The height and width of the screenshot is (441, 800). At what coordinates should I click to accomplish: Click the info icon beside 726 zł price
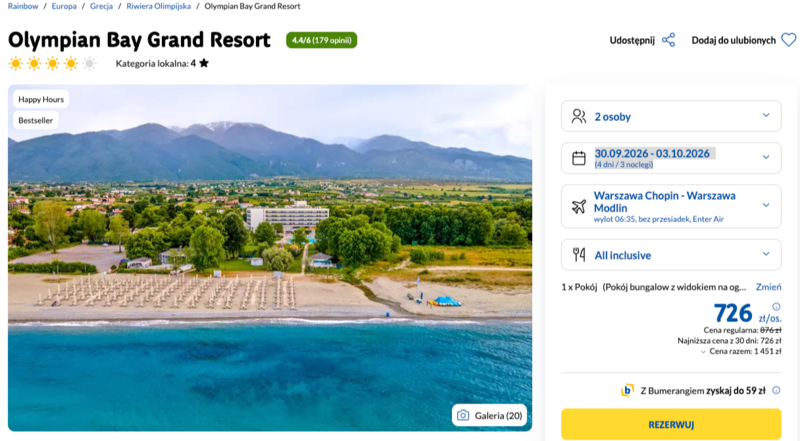tap(776, 307)
